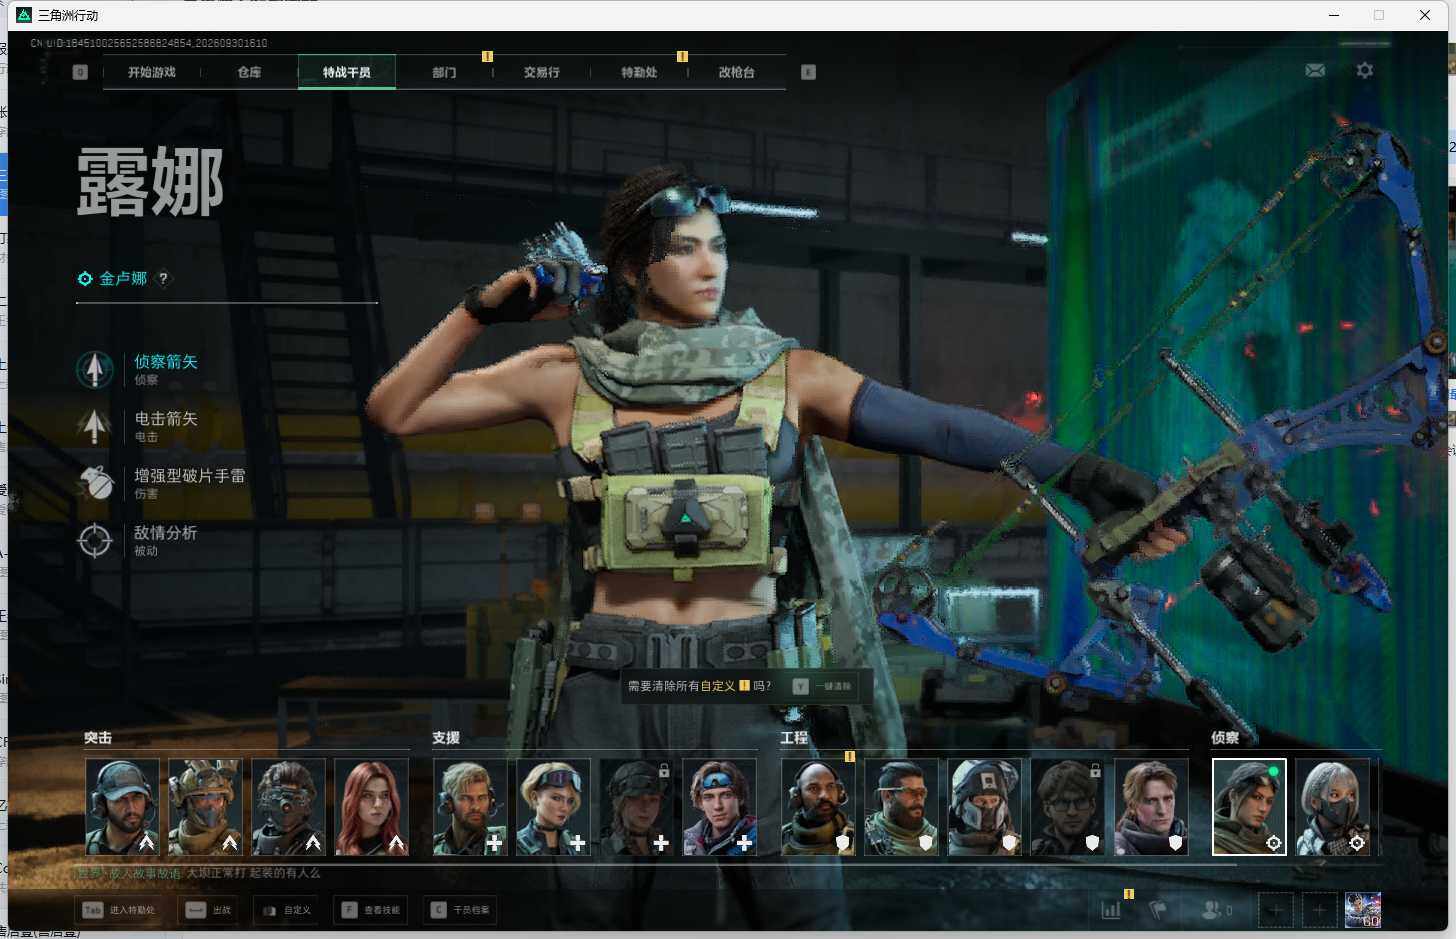Screen dimensions: 1456x939
Task: Click the first empty squad plus slot
Action: (x=1275, y=910)
